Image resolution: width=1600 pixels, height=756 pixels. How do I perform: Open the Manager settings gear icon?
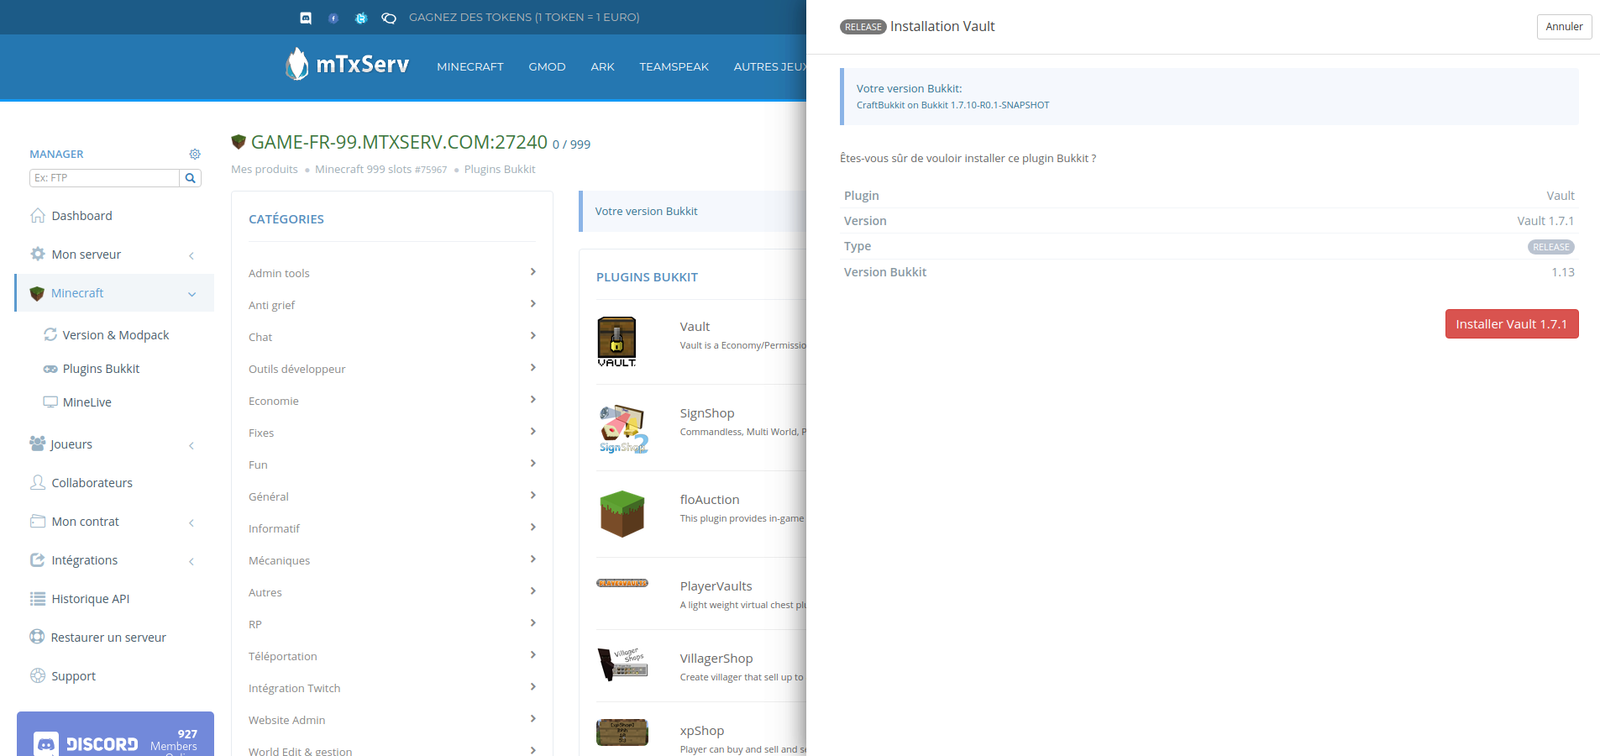tap(195, 154)
